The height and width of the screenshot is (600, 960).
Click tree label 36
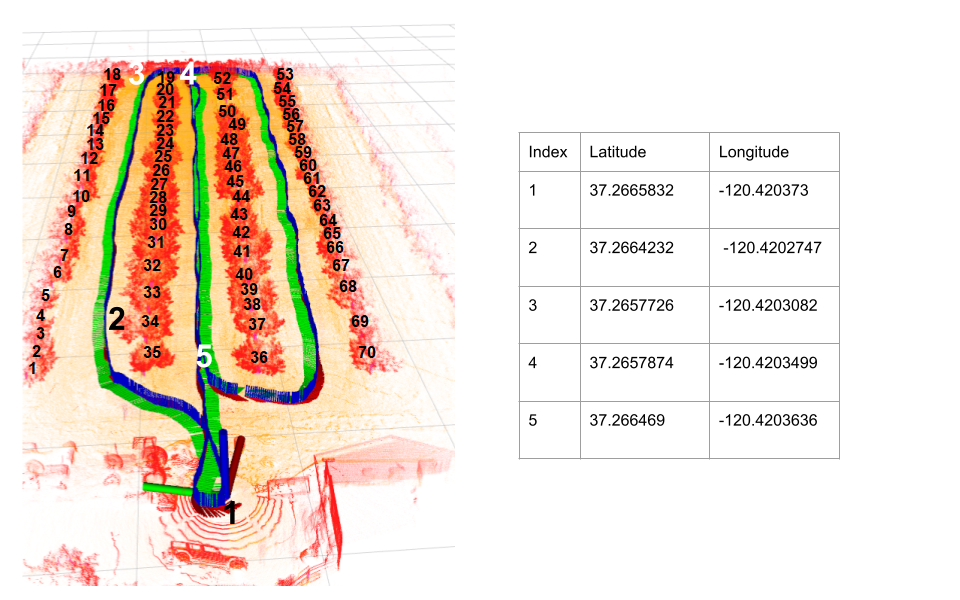click(259, 357)
